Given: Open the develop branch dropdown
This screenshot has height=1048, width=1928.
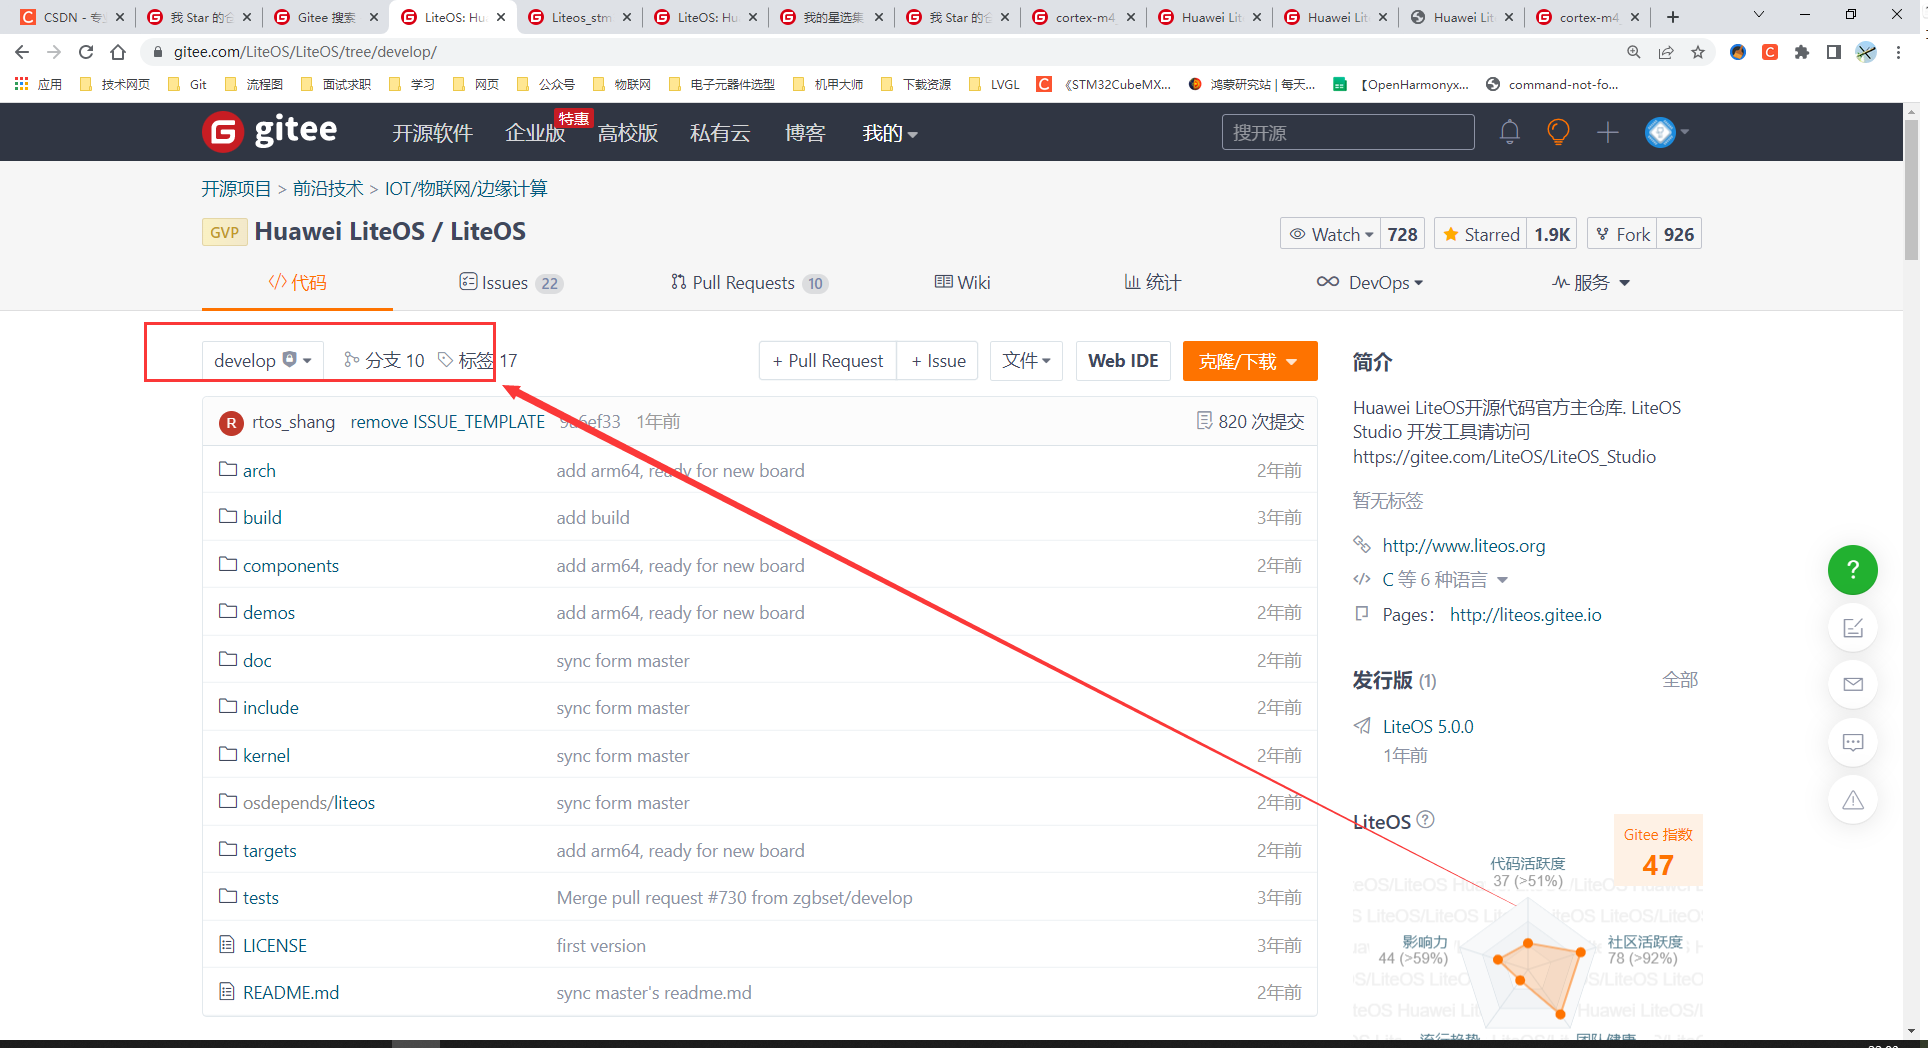Looking at the screenshot, I should (x=263, y=360).
